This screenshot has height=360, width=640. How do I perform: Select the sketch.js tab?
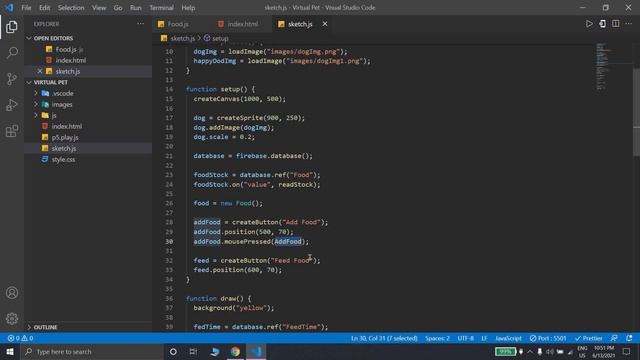pyautogui.click(x=300, y=24)
